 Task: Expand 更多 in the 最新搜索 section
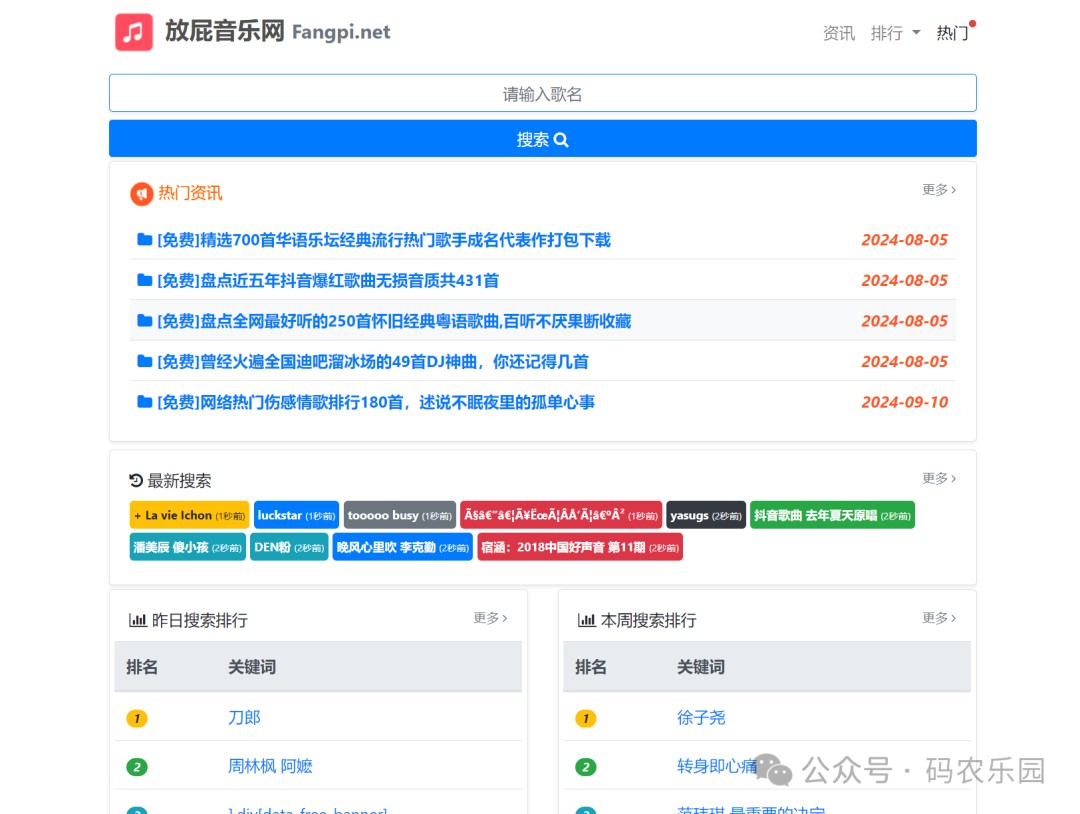[939, 478]
